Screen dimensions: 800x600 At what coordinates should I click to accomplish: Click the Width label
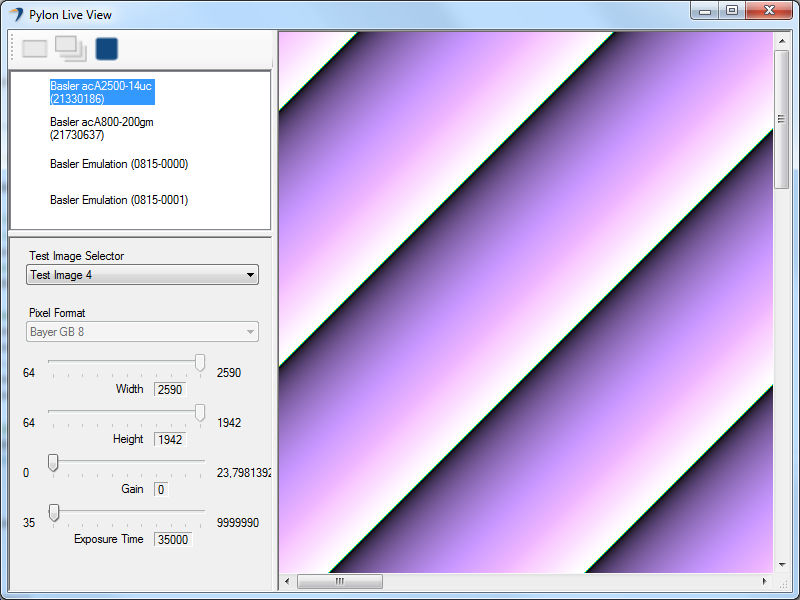(130, 389)
